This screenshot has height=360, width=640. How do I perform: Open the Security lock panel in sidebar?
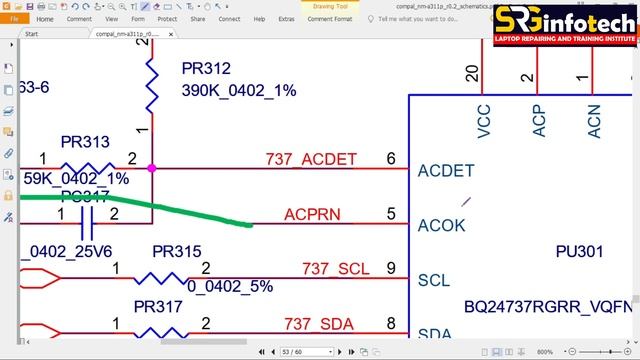tap(8, 196)
